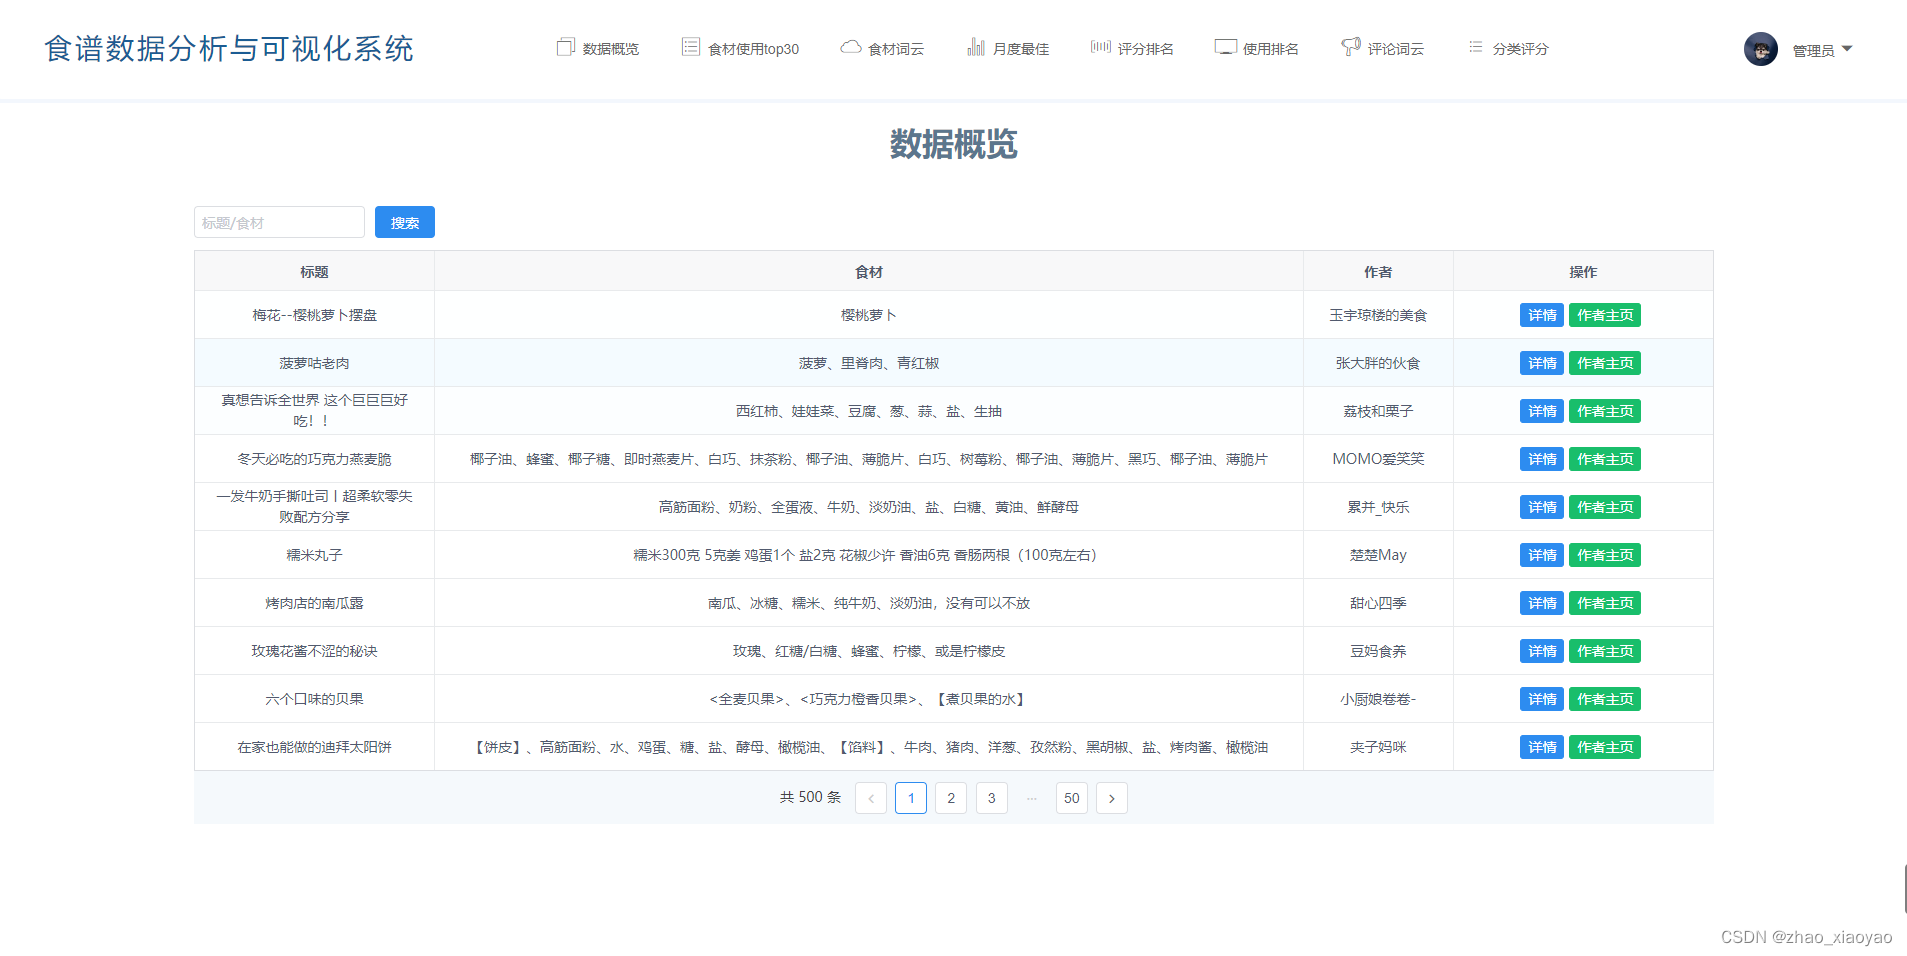Select page 3 in pagination

[x=991, y=798]
